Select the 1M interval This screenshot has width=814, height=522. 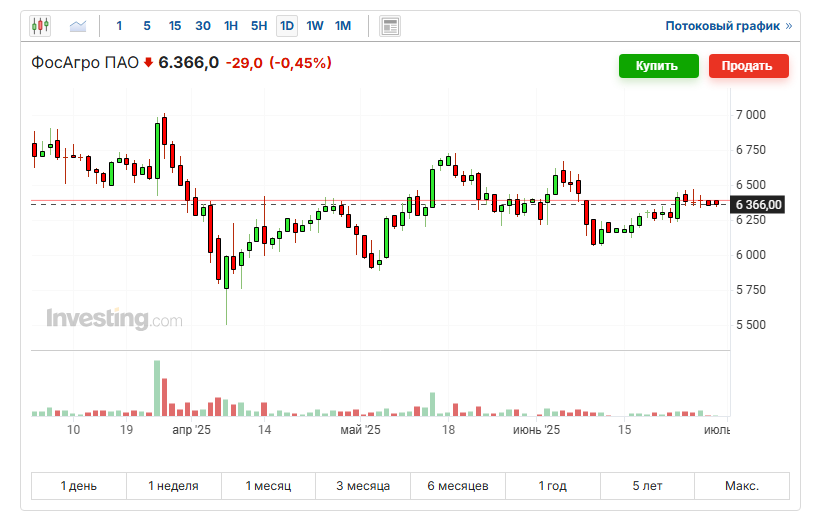click(343, 25)
